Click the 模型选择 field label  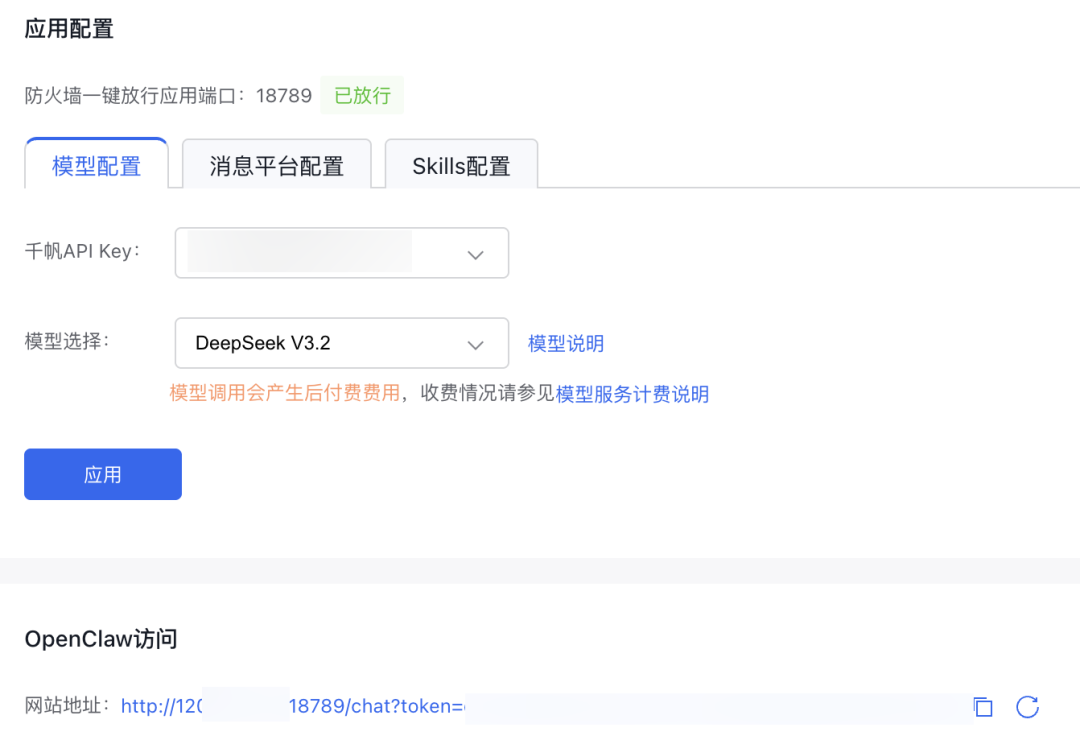tap(67, 341)
